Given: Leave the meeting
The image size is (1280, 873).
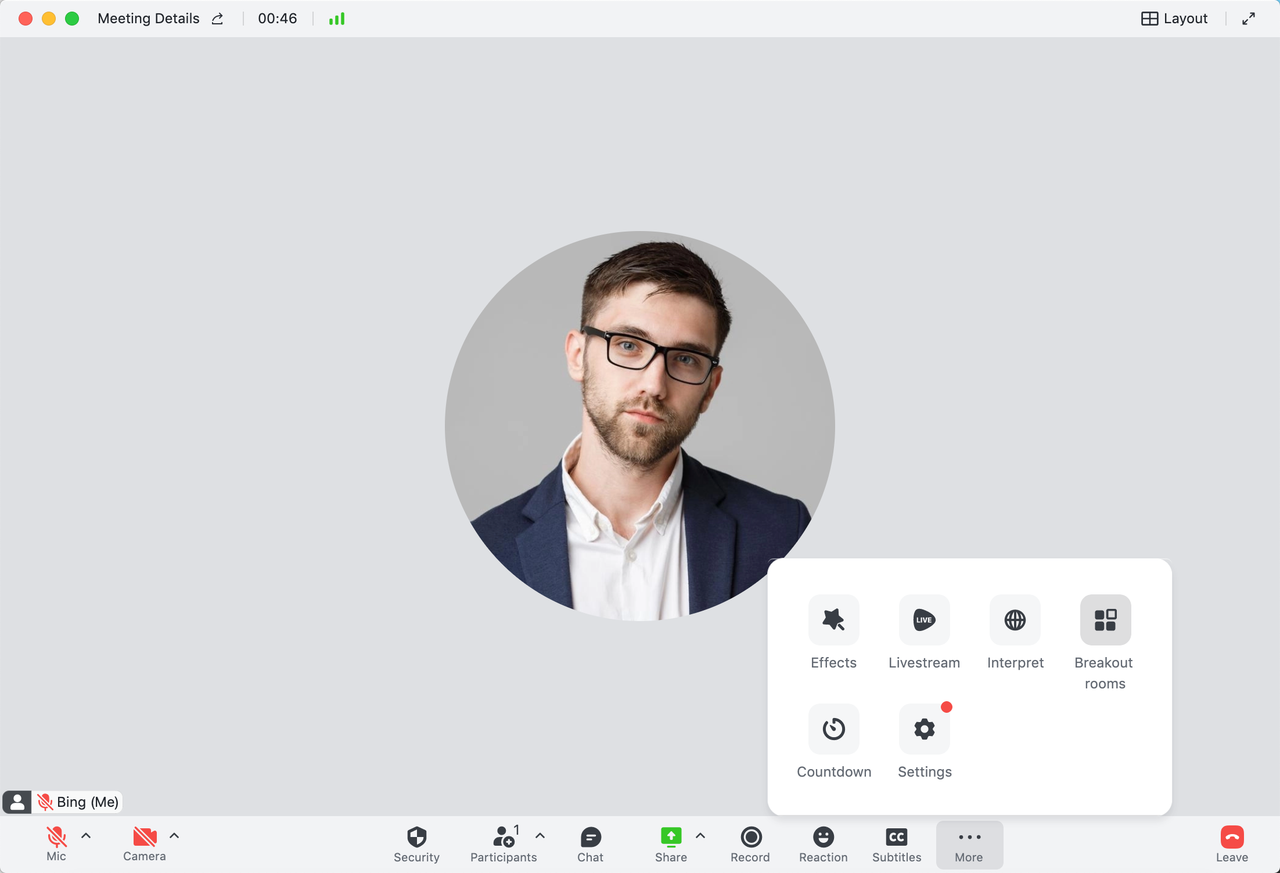Looking at the screenshot, I should pos(1232,844).
